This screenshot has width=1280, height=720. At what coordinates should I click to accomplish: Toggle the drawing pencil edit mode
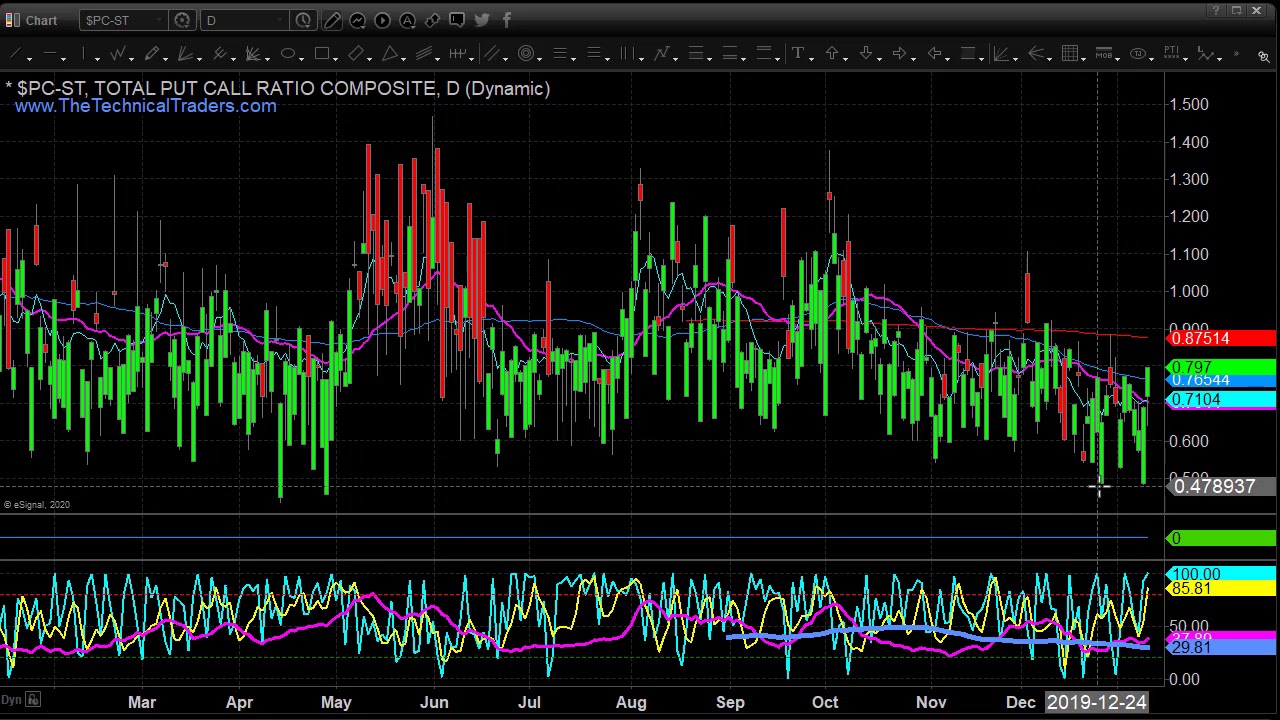tap(332, 20)
